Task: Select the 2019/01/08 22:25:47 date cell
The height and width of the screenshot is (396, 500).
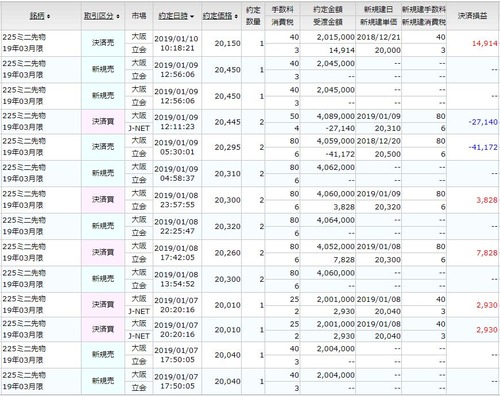Action: [176, 226]
